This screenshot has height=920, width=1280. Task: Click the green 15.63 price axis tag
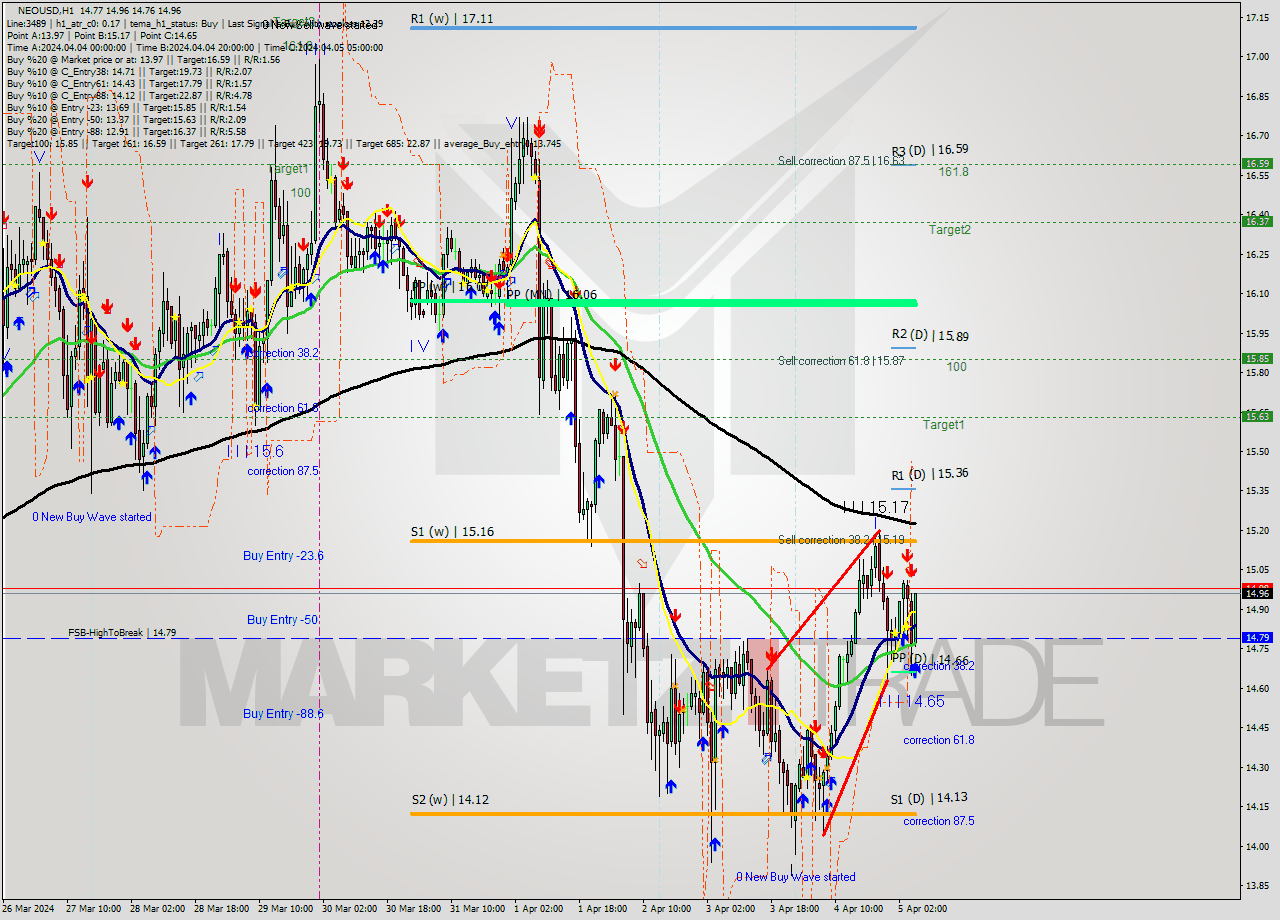click(x=1256, y=416)
